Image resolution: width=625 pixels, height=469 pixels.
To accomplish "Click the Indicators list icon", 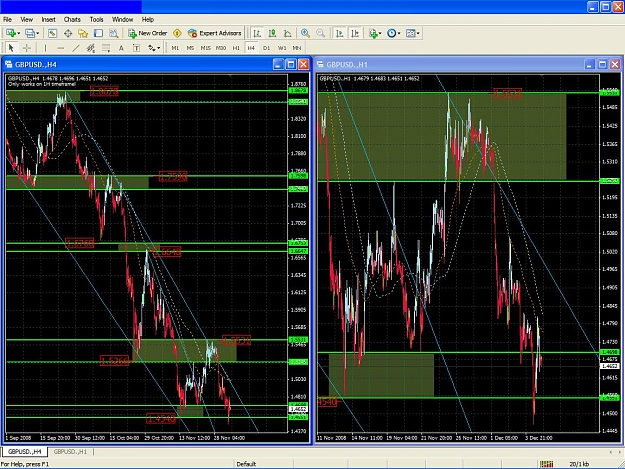I will pyautogui.click(x=373, y=33).
